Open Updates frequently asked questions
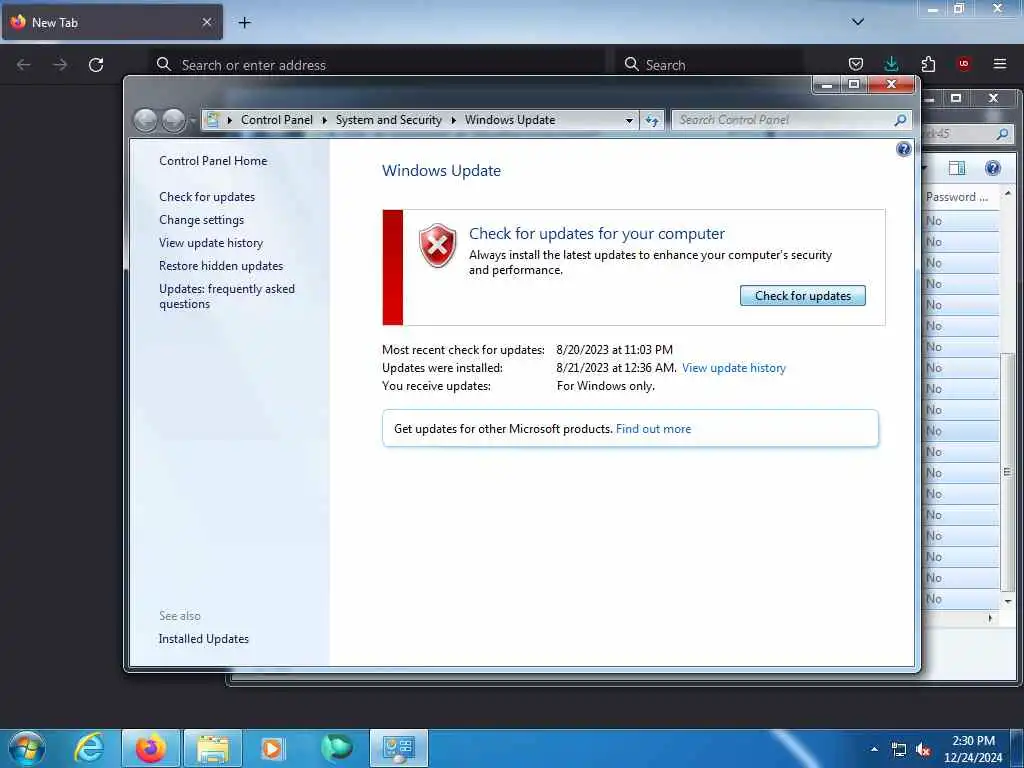 227,296
